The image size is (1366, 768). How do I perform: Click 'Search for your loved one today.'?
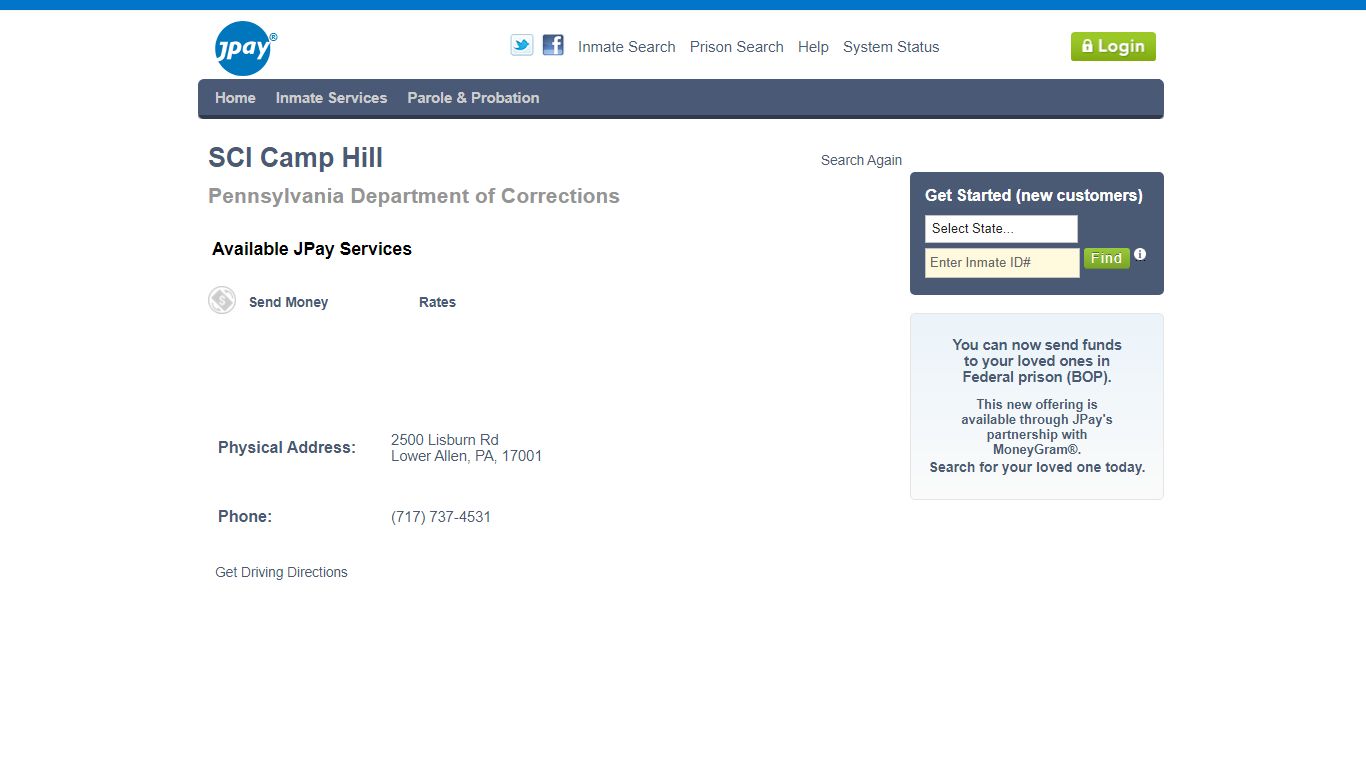(1037, 467)
